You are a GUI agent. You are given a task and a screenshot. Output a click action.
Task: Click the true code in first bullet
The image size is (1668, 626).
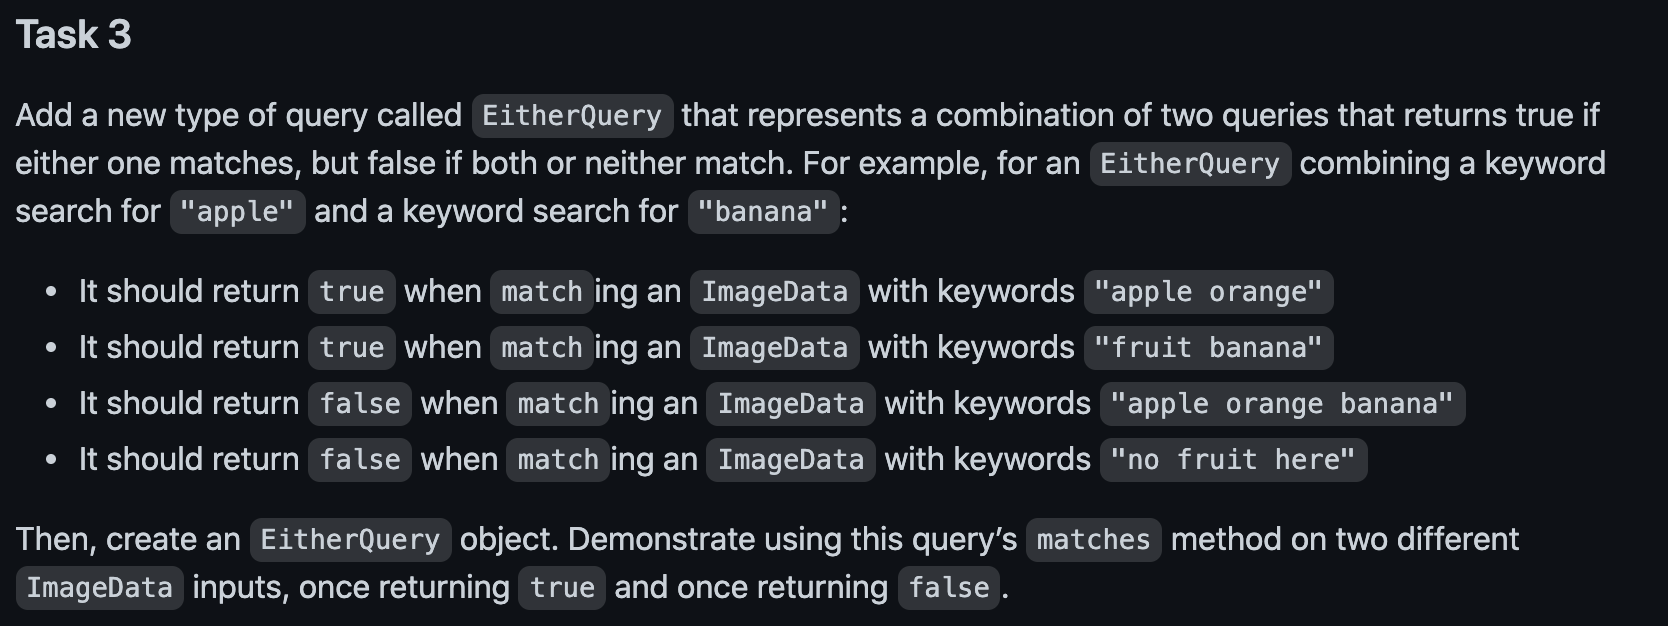(x=352, y=292)
